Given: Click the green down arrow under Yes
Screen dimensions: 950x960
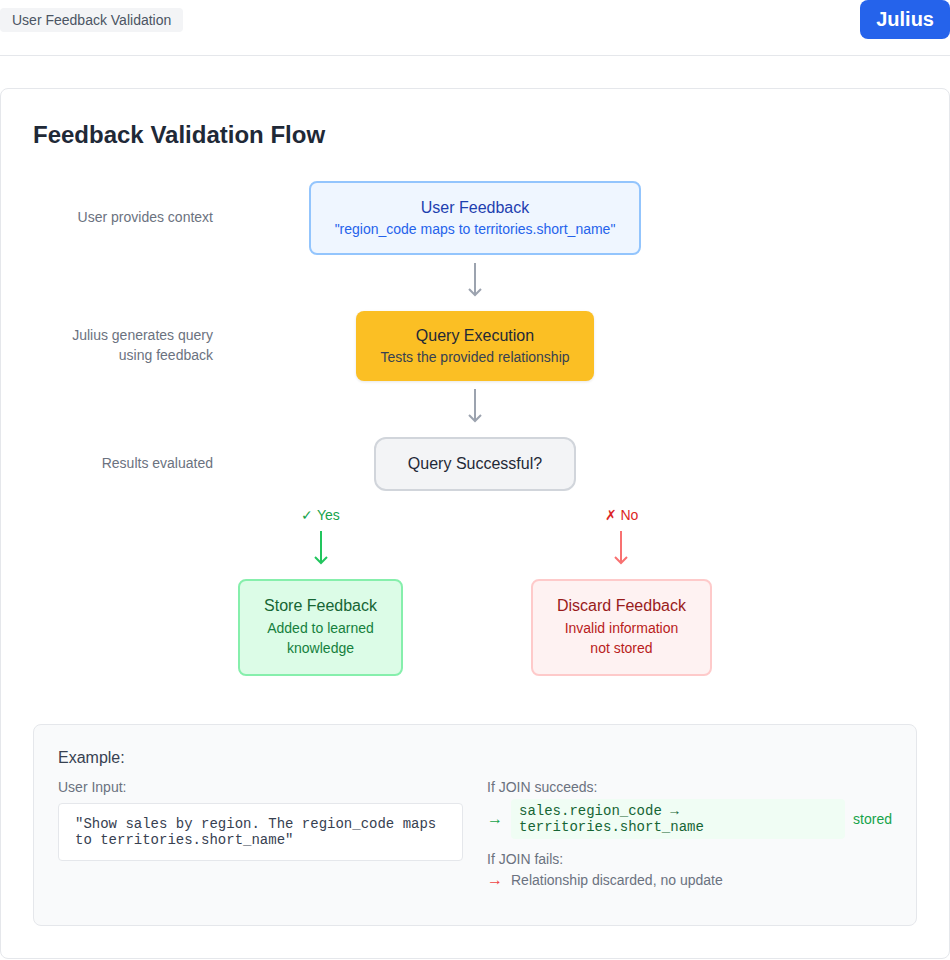Looking at the screenshot, I should click(321, 548).
